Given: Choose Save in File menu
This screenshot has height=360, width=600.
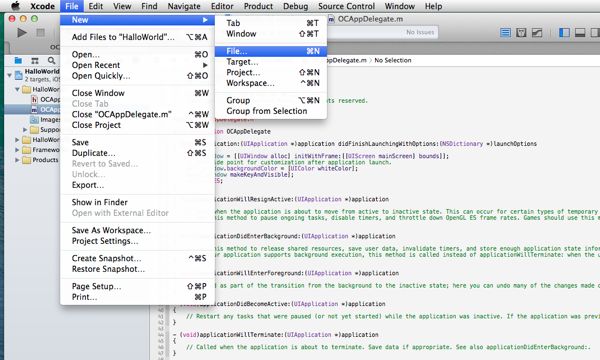Looking at the screenshot, I should [x=137, y=142].
